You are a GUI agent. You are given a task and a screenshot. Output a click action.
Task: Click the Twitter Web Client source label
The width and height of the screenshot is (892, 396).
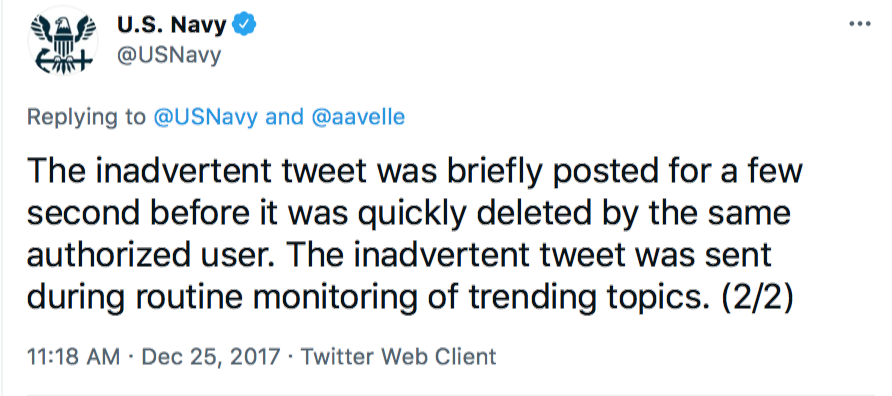pyautogui.click(x=398, y=357)
